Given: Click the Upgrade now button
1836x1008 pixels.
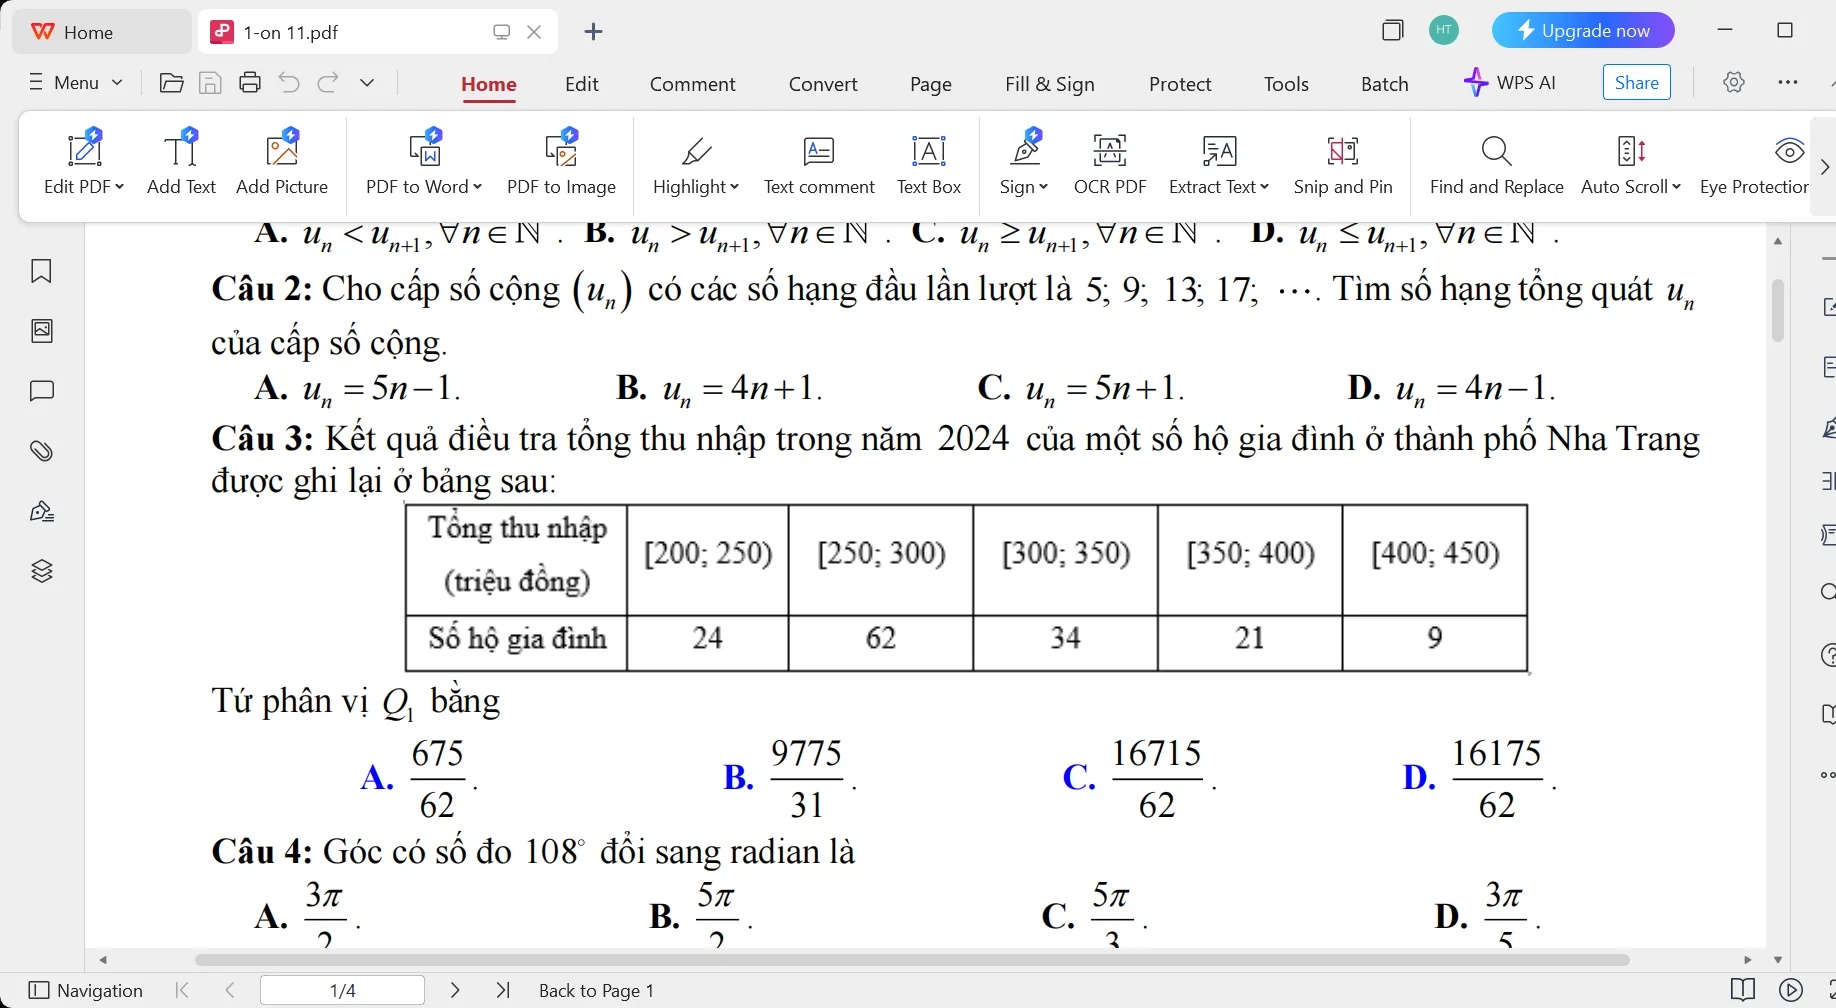Looking at the screenshot, I should click(1583, 31).
